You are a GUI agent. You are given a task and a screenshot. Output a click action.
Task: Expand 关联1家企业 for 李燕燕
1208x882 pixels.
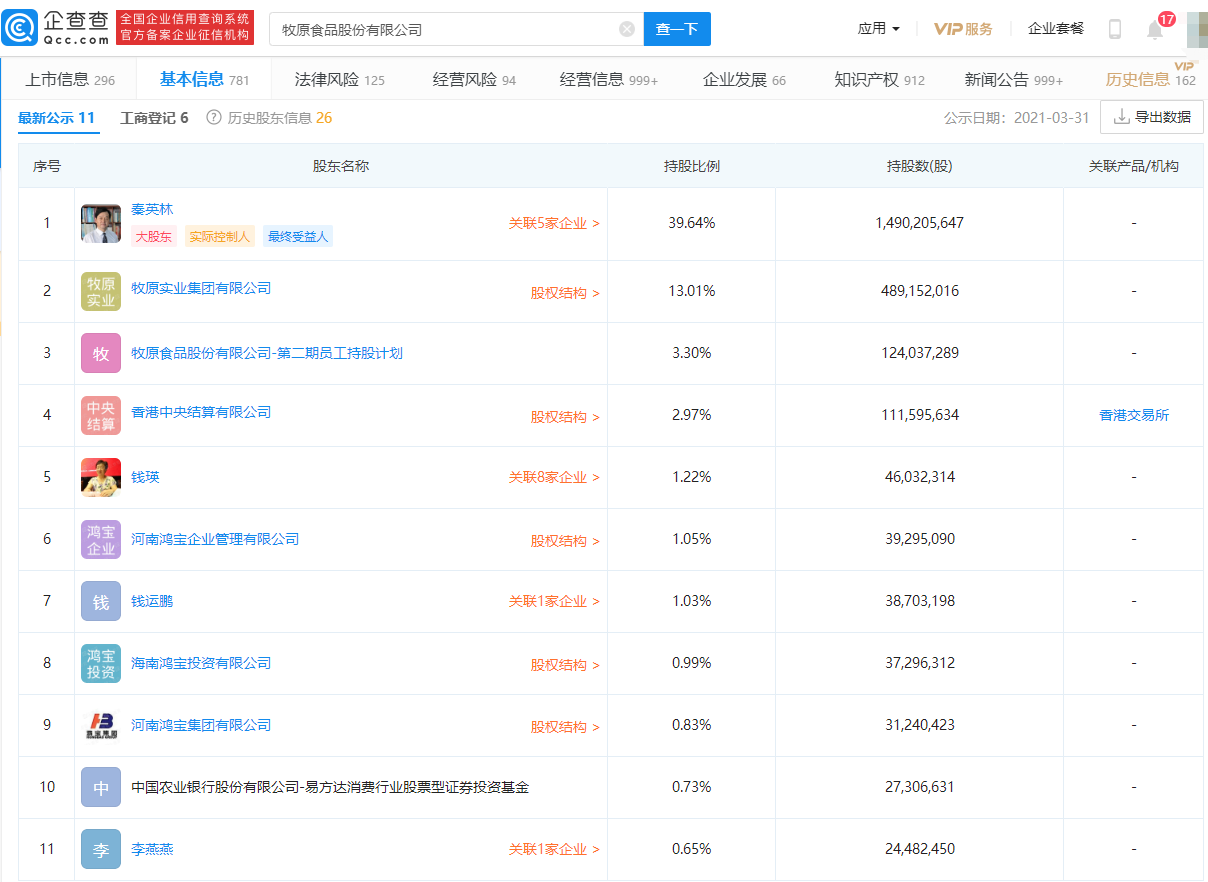(x=554, y=850)
